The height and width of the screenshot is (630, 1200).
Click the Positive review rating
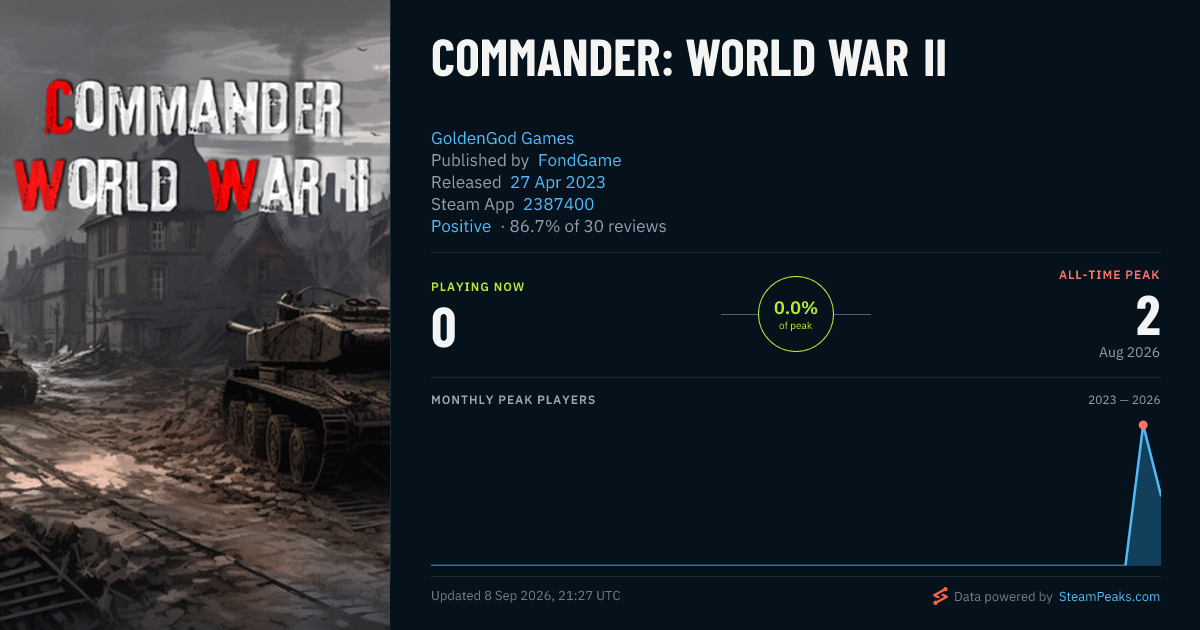click(x=461, y=226)
